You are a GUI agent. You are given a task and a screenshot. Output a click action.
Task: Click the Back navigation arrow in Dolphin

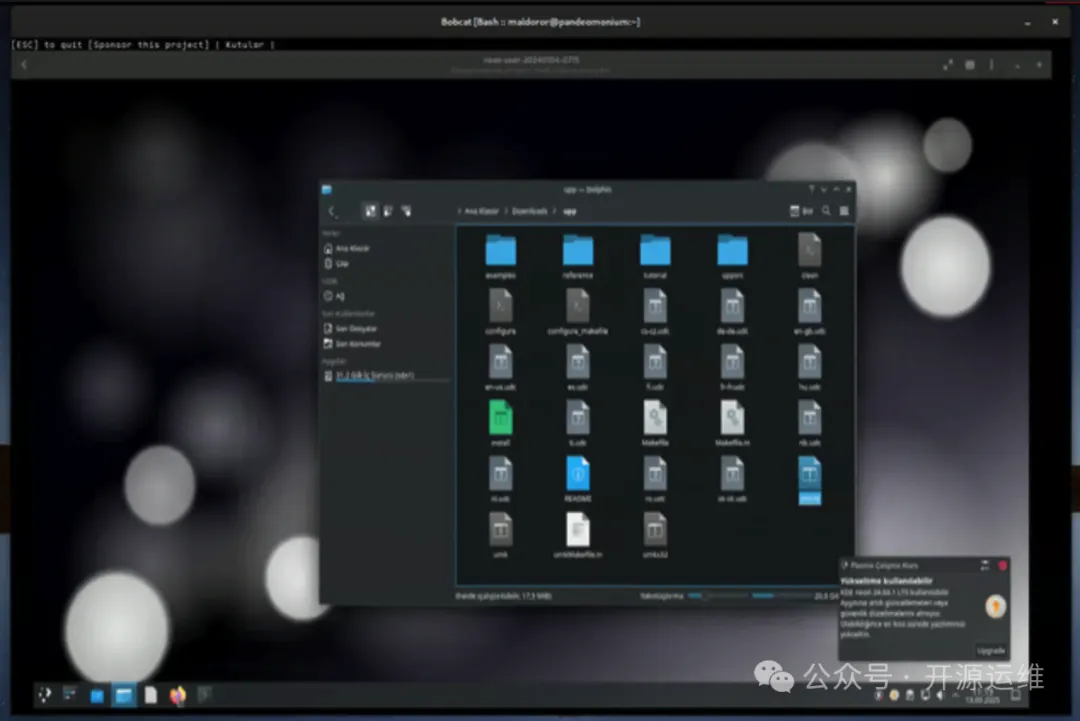pyautogui.click(x=333, y=211)
